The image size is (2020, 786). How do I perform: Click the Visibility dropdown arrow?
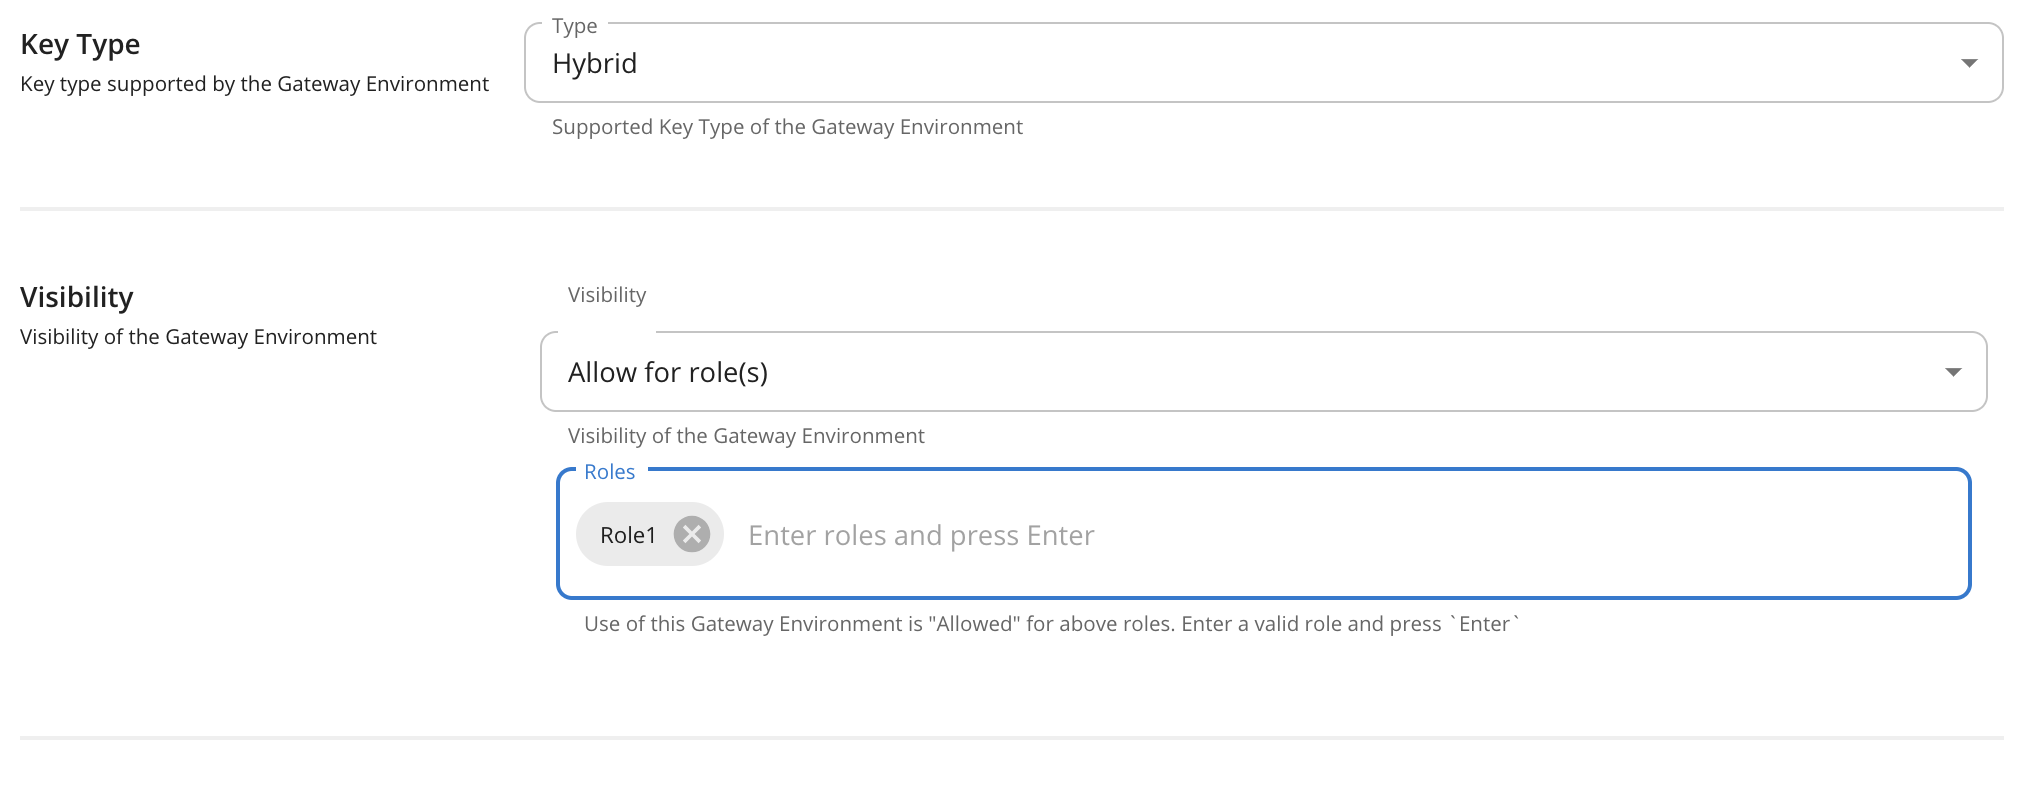[1952, 372]
